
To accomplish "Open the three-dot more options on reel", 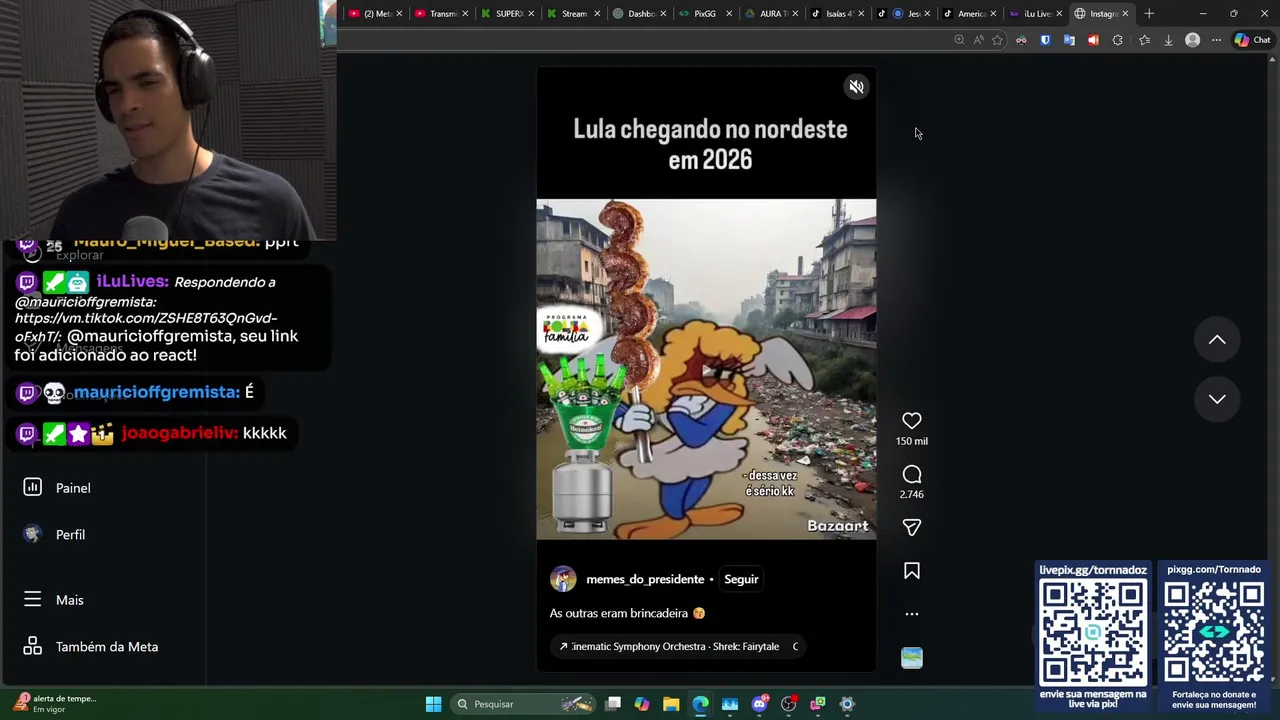I will click(912, 614).
